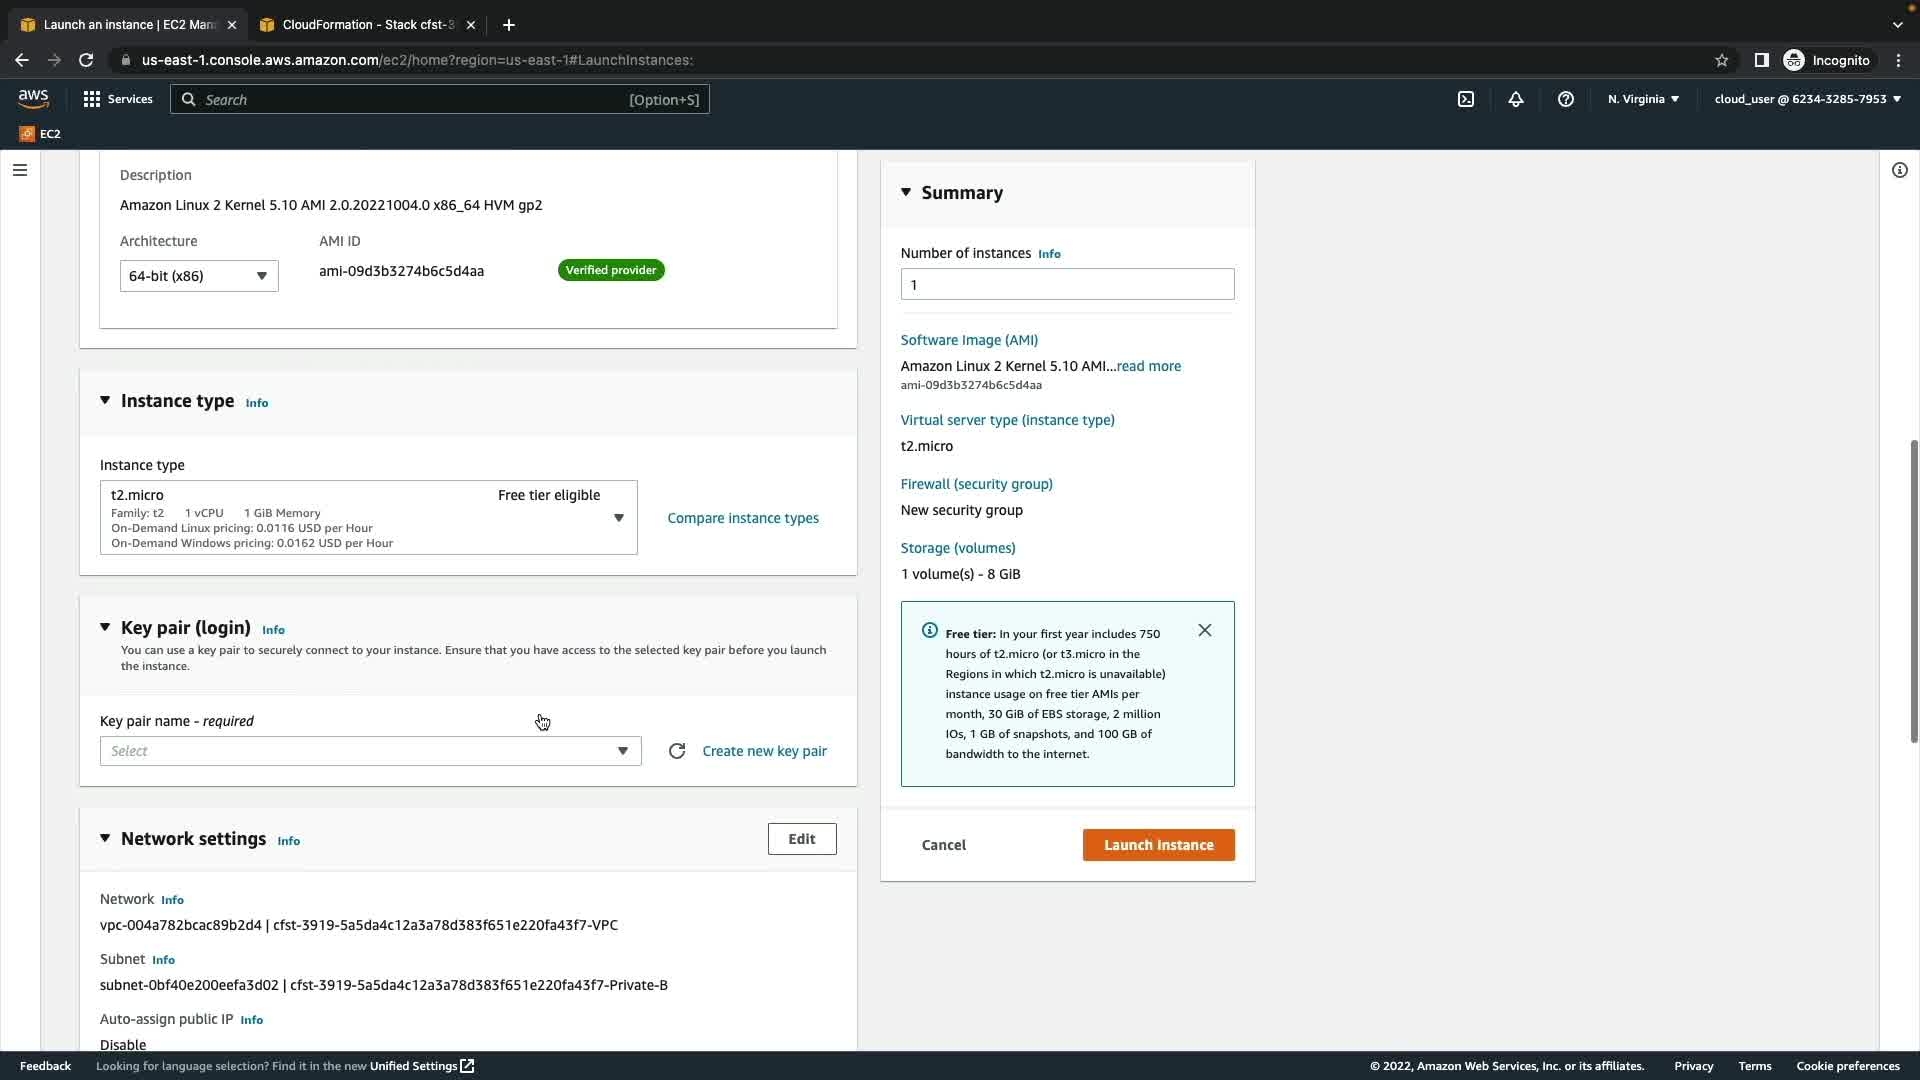Open the t2.micro instance type dropdown
The image size is (1920, 1080).
(368, 518)
